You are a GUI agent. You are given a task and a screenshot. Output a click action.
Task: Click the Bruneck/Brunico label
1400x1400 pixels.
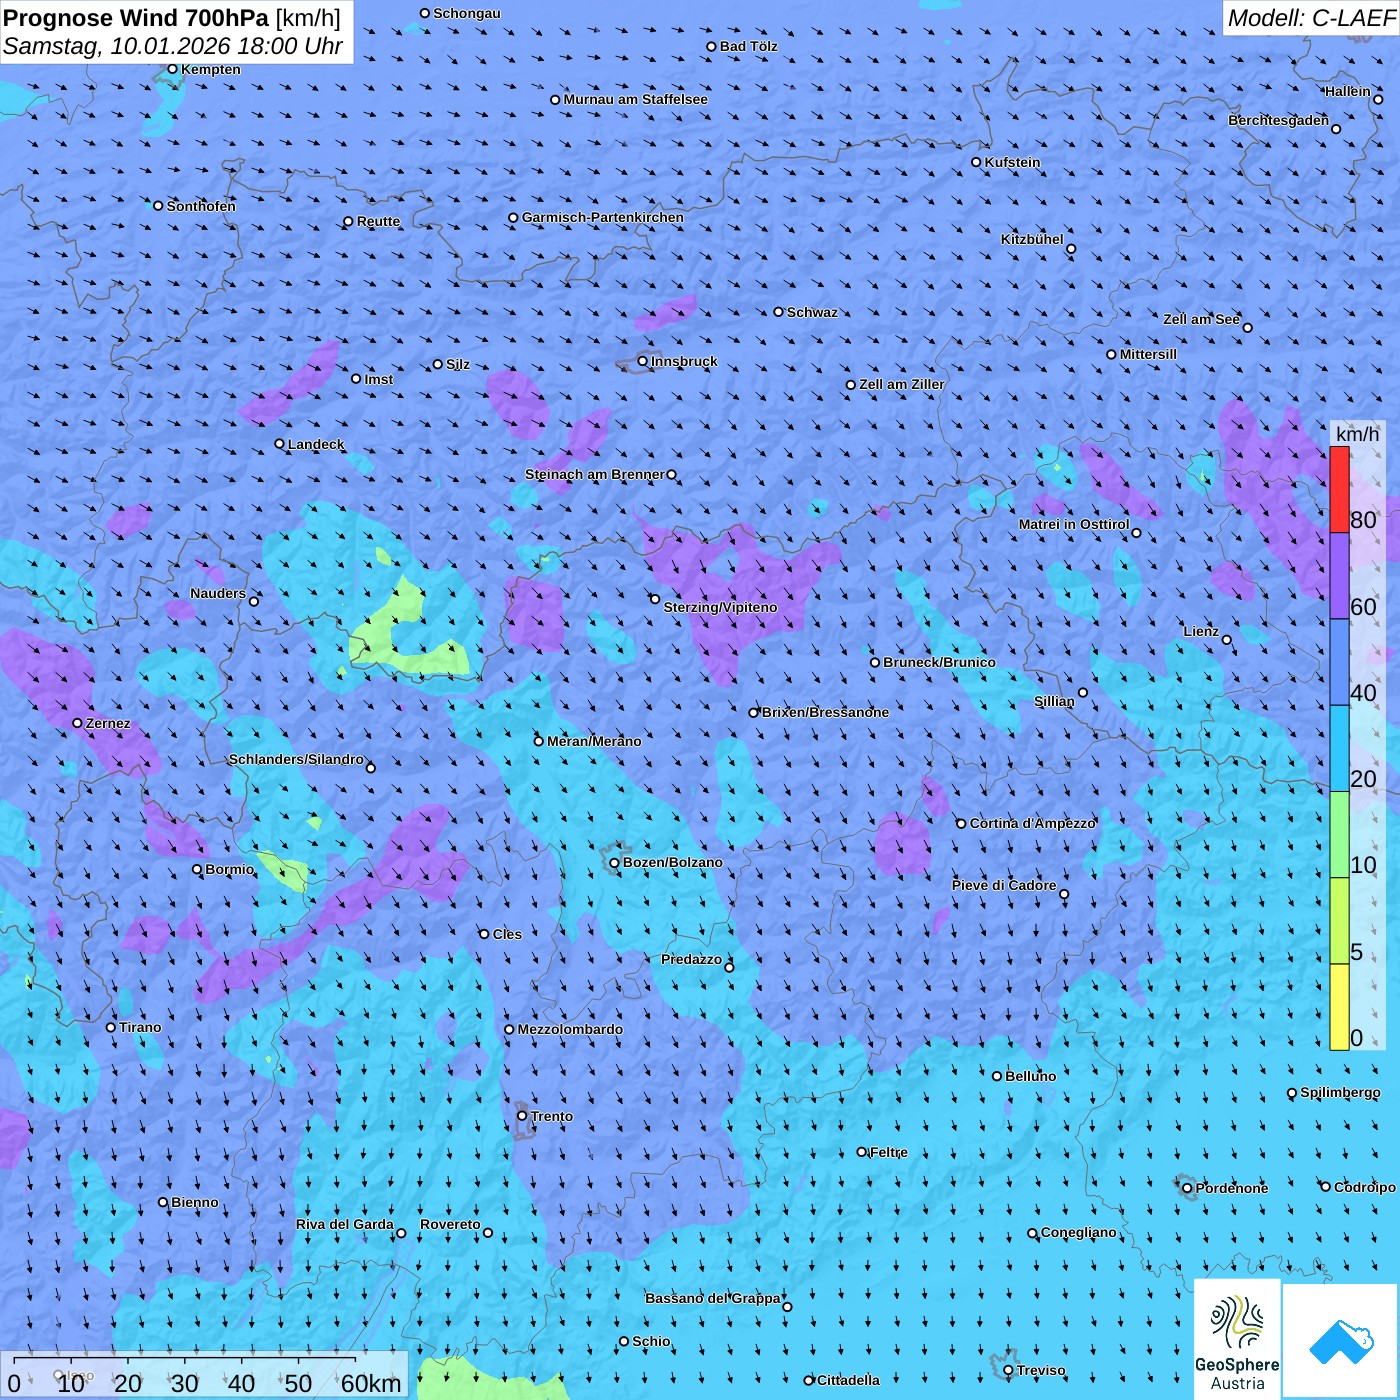pos(939,662)
